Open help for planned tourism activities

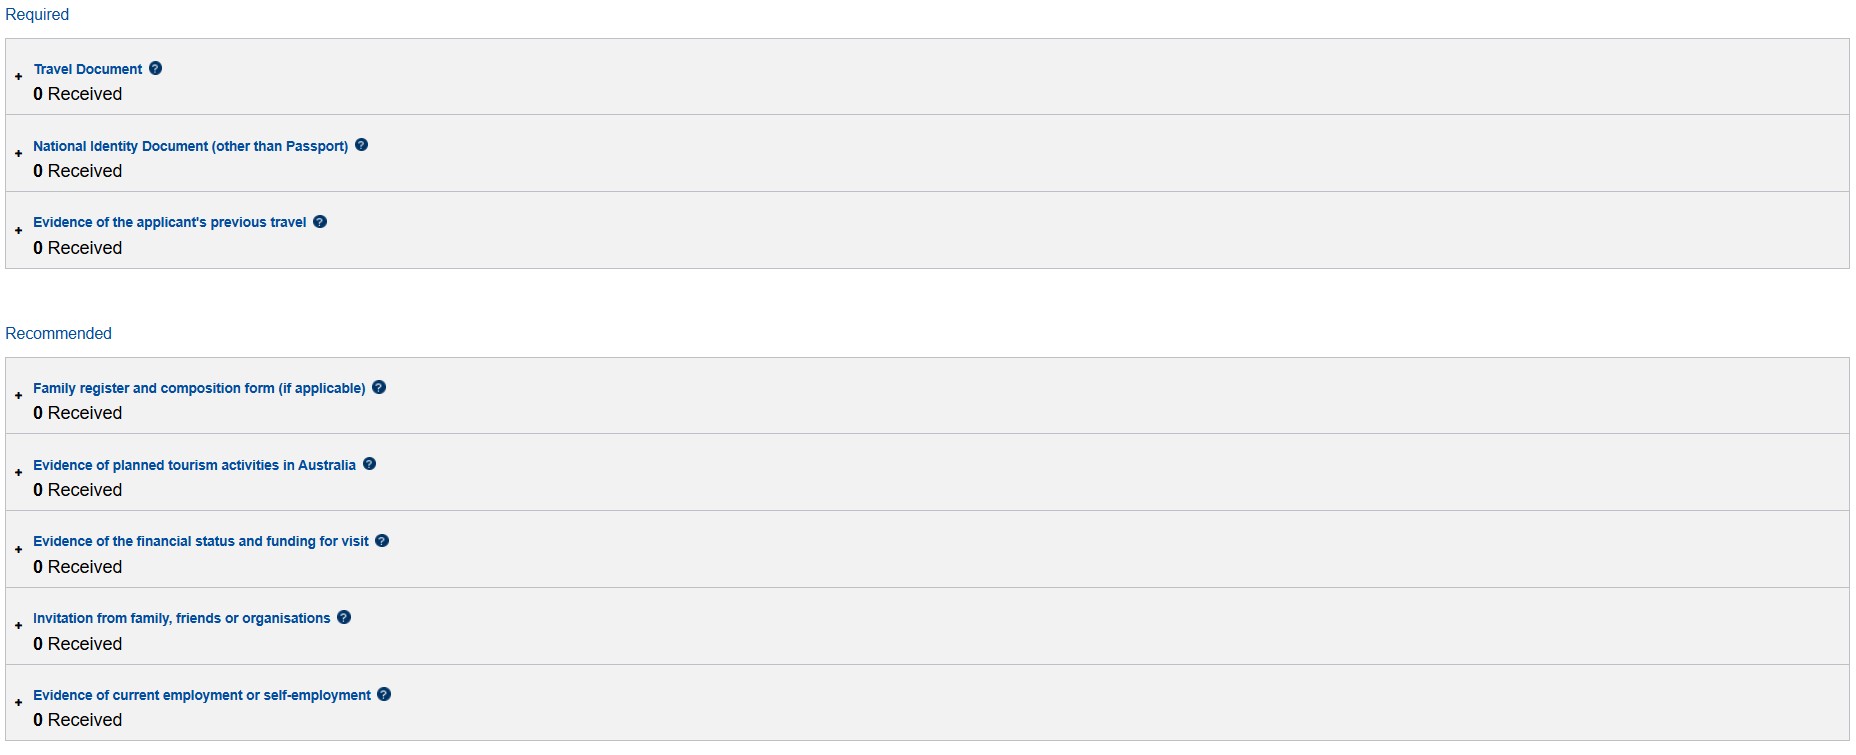369,464
